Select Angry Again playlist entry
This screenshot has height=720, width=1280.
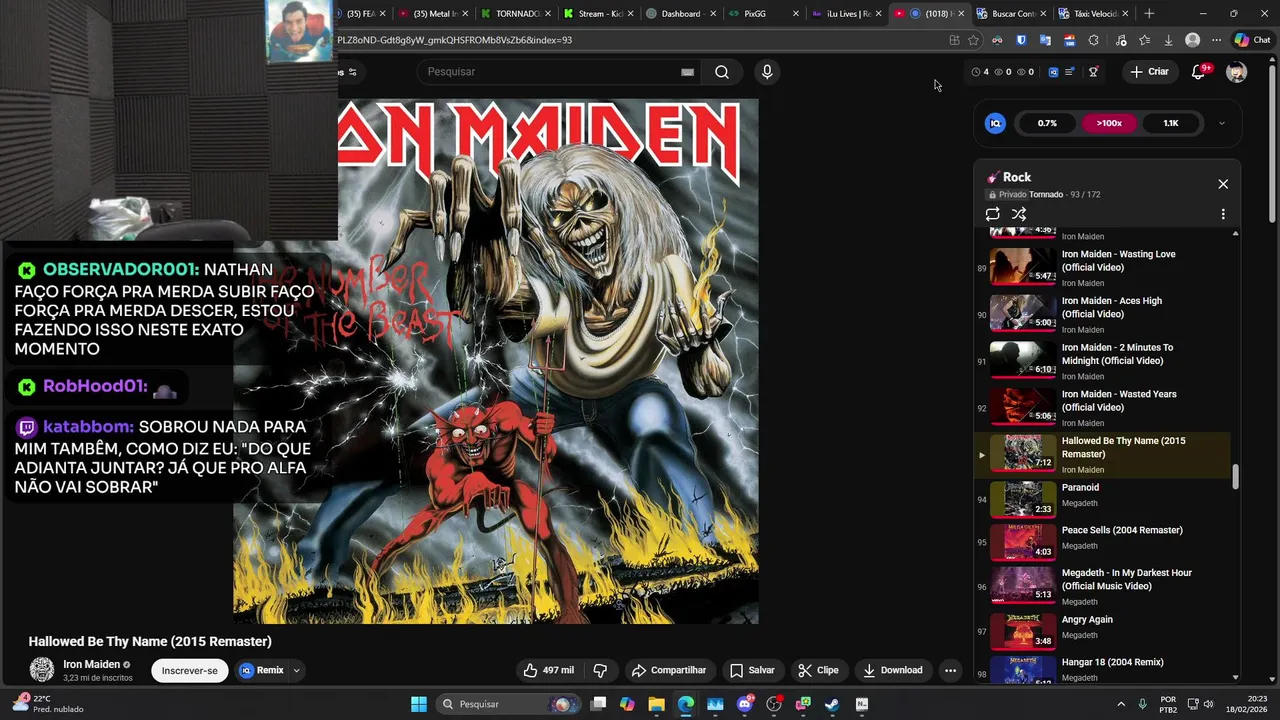[x=1102, y=630]
